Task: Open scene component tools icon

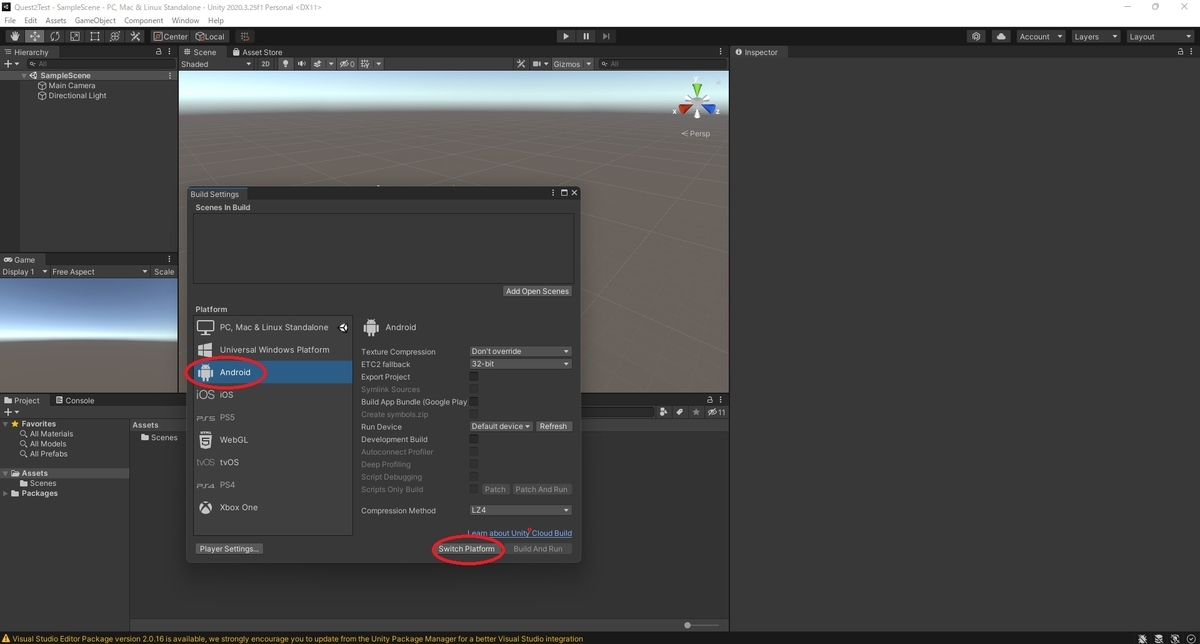Action: point(521,64)
